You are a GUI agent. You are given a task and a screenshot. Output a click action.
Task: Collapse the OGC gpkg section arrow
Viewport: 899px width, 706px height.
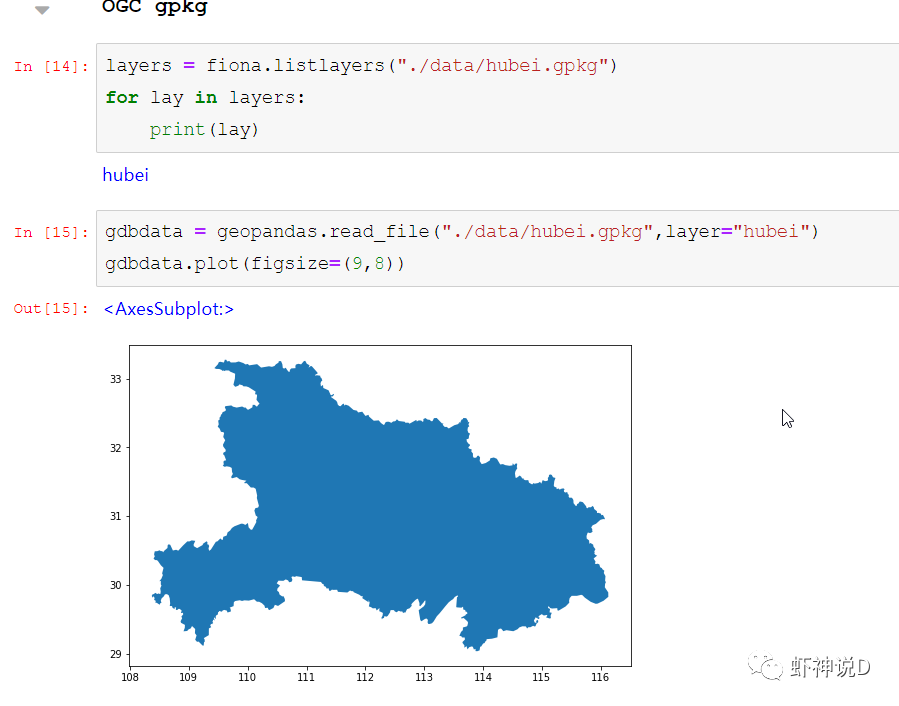[41, 10]
